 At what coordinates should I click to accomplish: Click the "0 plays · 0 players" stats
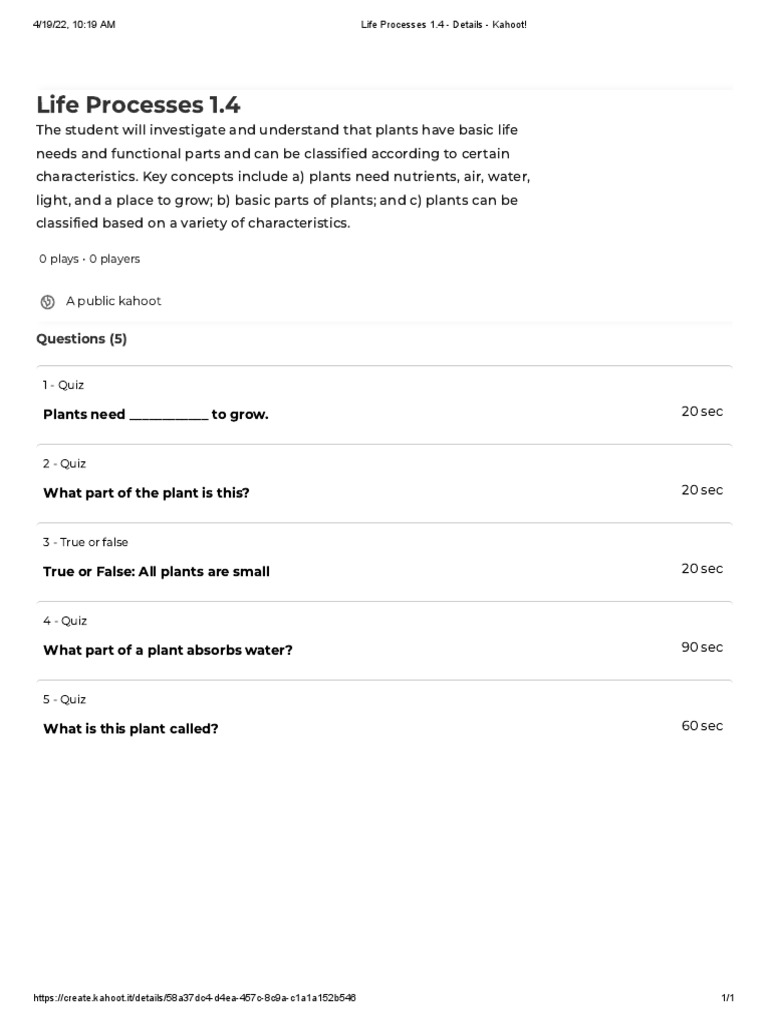click(x=89, y=259)
